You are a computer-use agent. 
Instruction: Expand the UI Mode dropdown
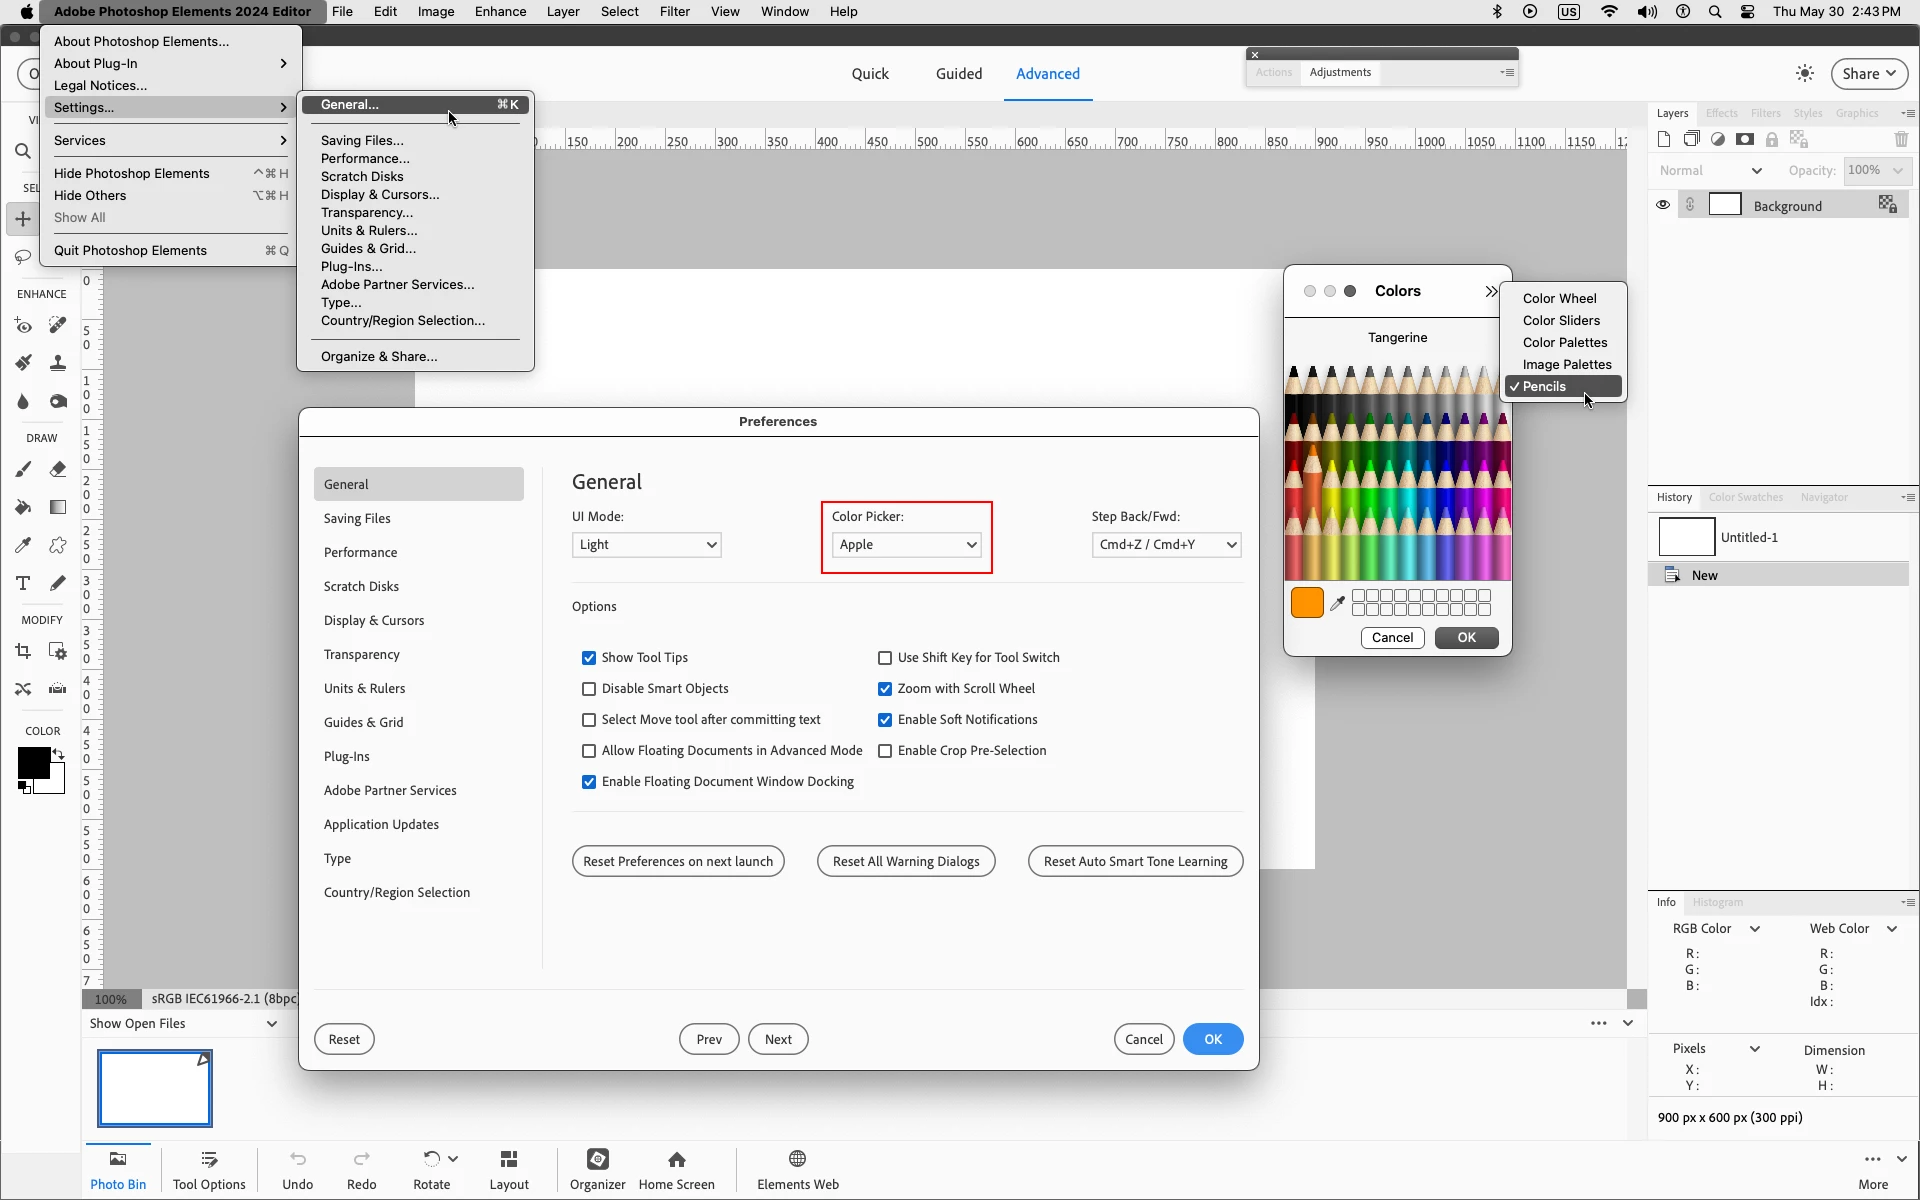coord(646,545)
